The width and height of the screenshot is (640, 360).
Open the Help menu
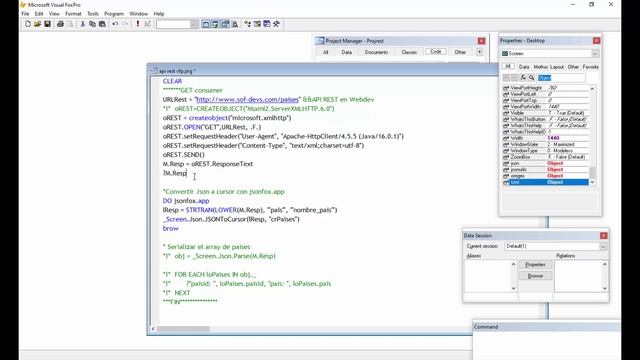pos(159,14)
